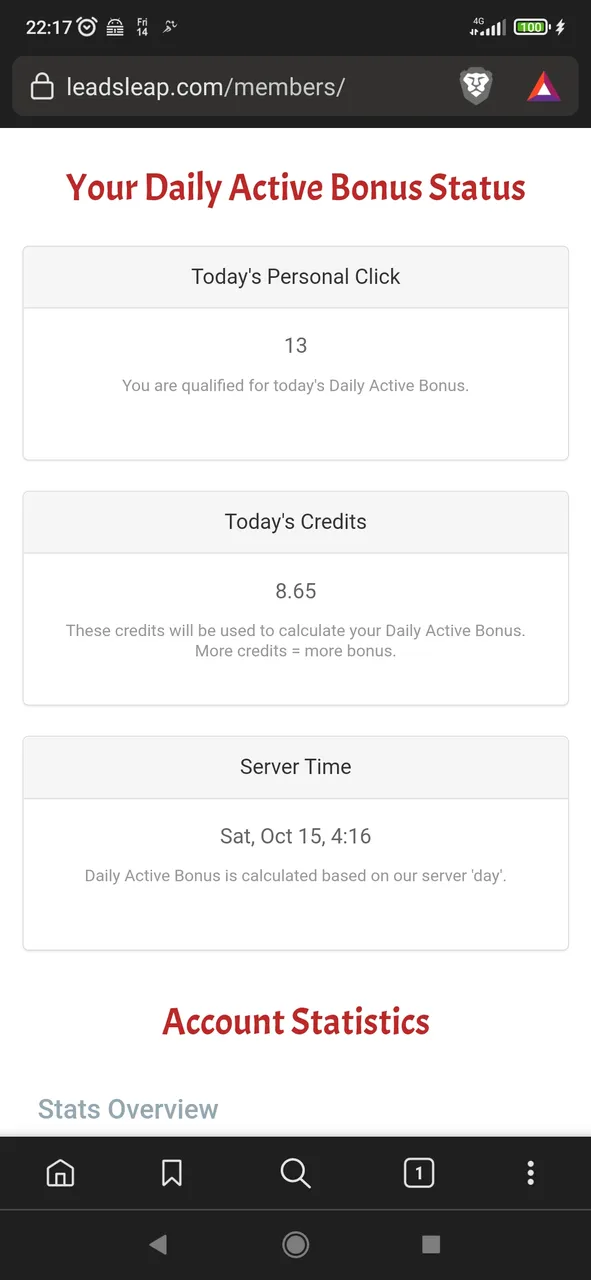
Task: Tap the Account Statistics heading
Action: (296, 1022)
